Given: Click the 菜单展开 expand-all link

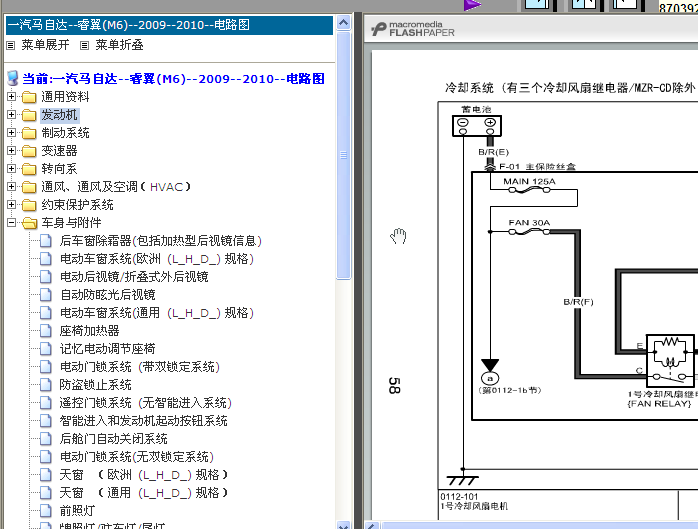Looking at the screenshot, I should (45, 45).
